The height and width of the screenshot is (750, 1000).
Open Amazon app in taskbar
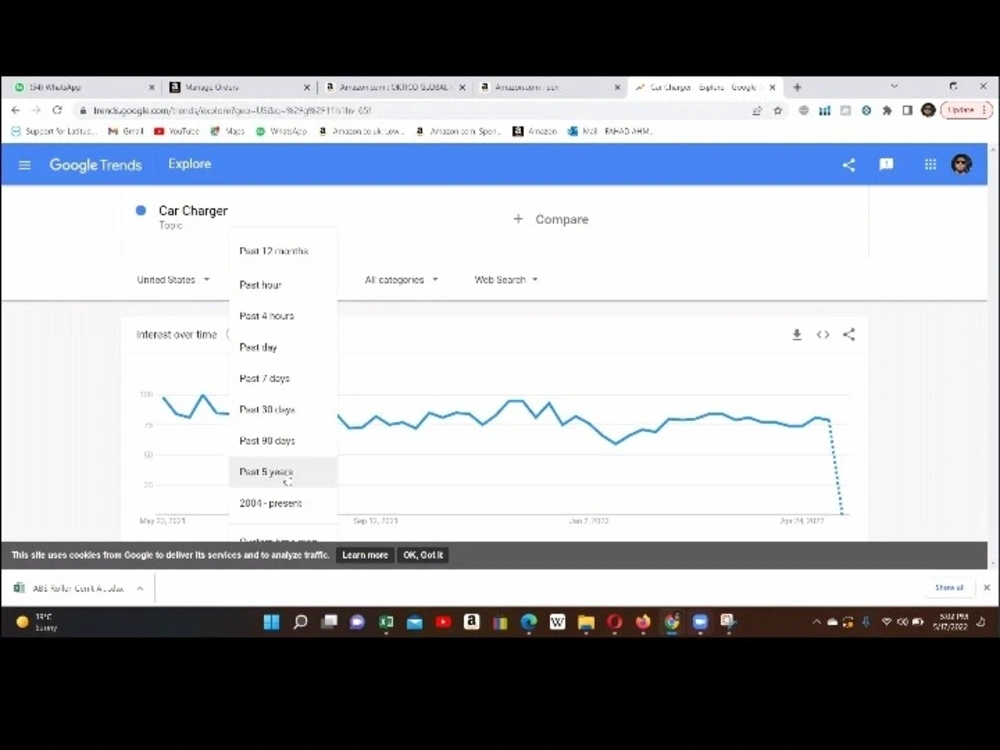pyautogui.click(x=472, y=621)
